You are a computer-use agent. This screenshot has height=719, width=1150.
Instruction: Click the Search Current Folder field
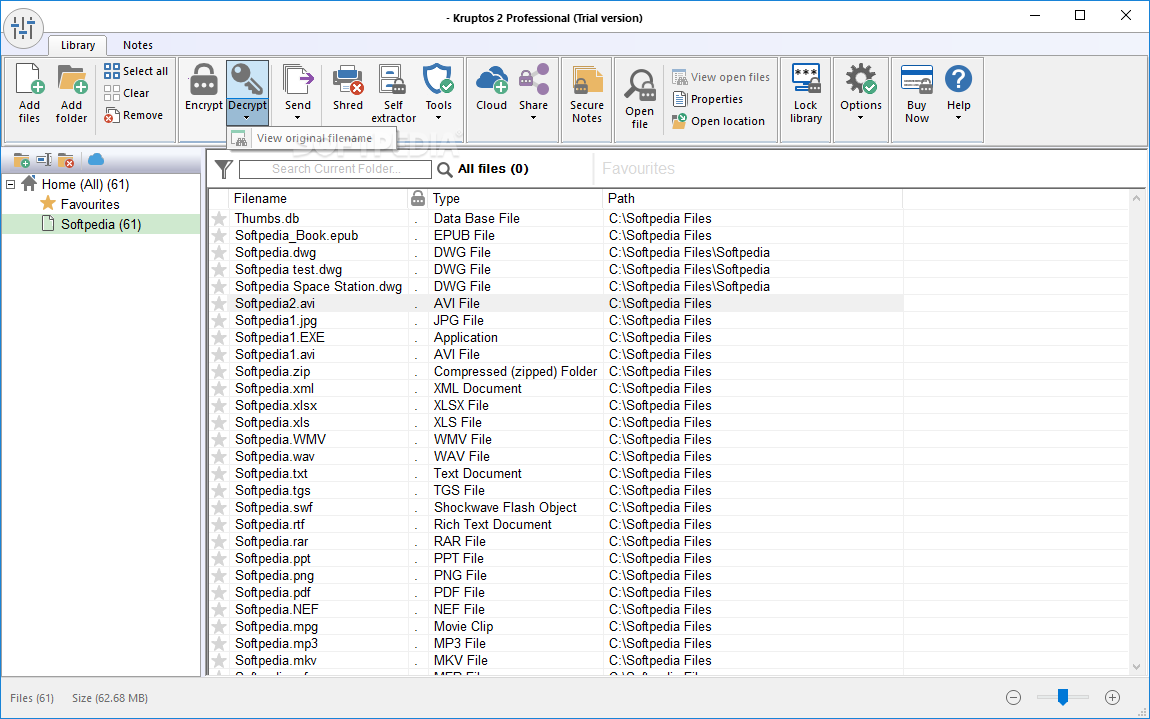335,169
